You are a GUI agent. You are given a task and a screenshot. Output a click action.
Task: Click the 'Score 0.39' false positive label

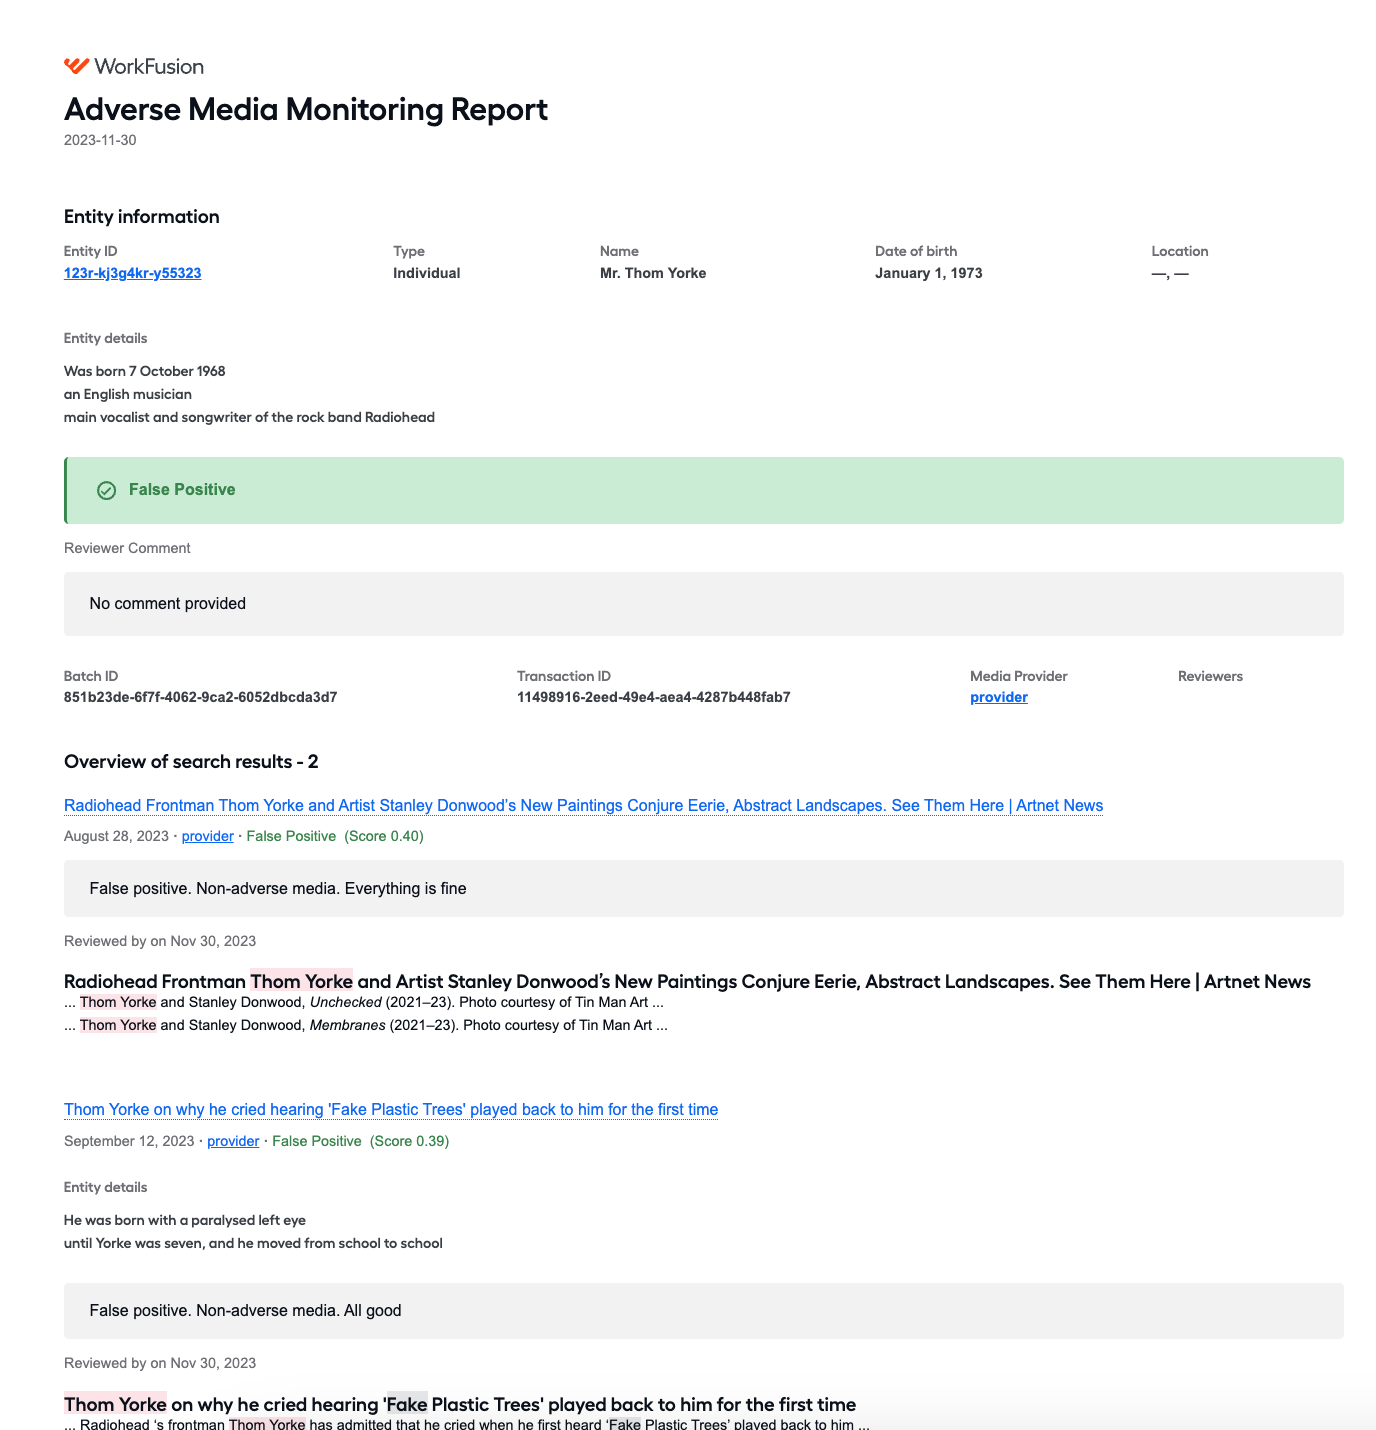click(360, 1141)
